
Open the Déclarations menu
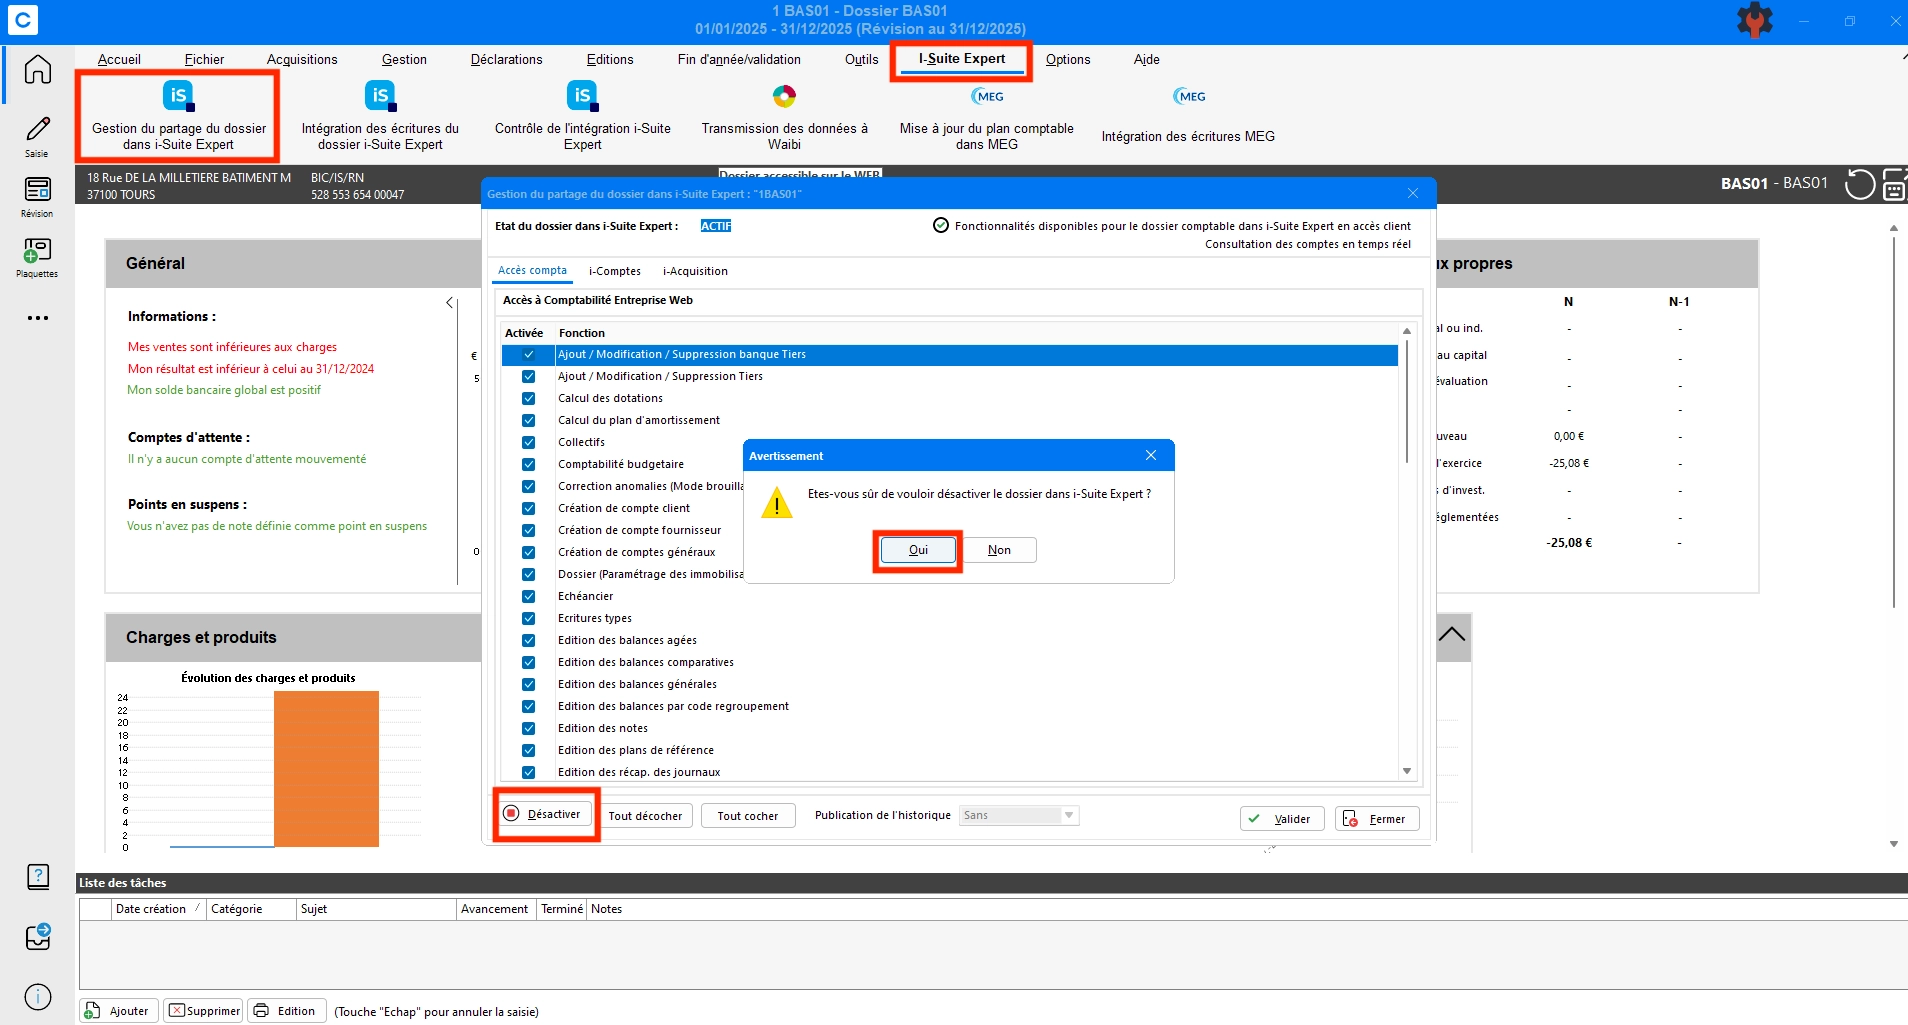(x=506, y=59)
